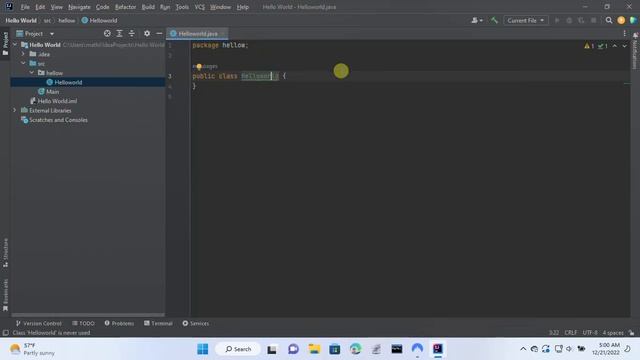The height and width of the screenshot is (360, 640).
Task: Open Project panel gear options
Action: tap(147, 33)
